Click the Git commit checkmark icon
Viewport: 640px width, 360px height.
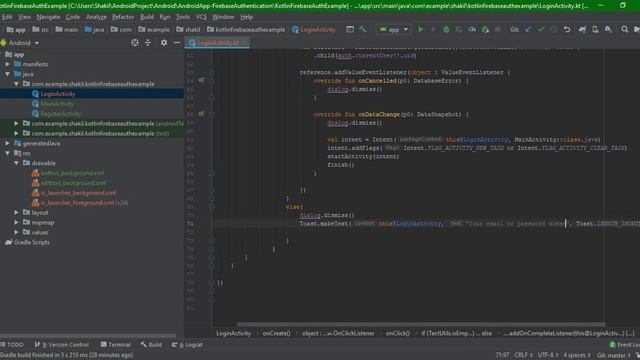click(x=541, y=29)
